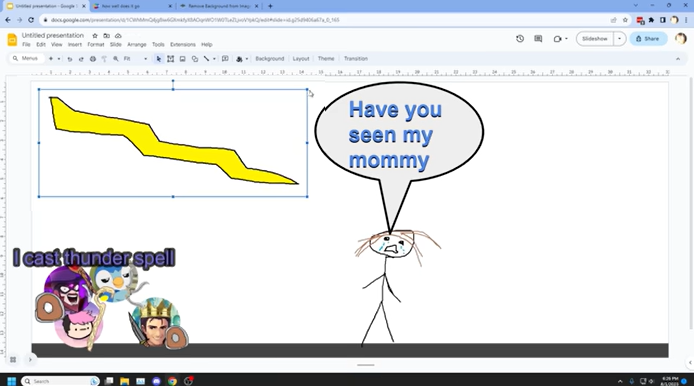
Task: Open the Fit zoom dropdown
Action: (x=135, y=58)
